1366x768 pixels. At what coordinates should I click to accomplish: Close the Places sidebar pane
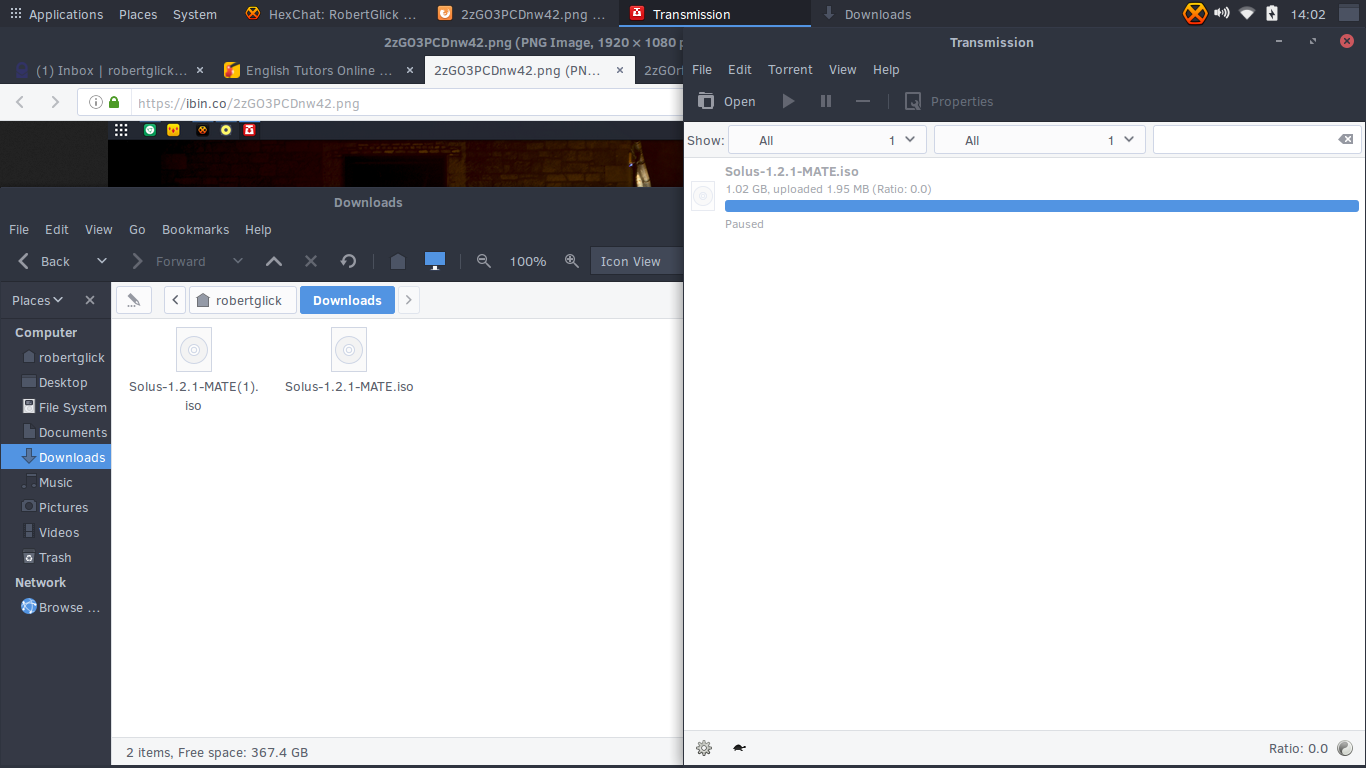90,300
